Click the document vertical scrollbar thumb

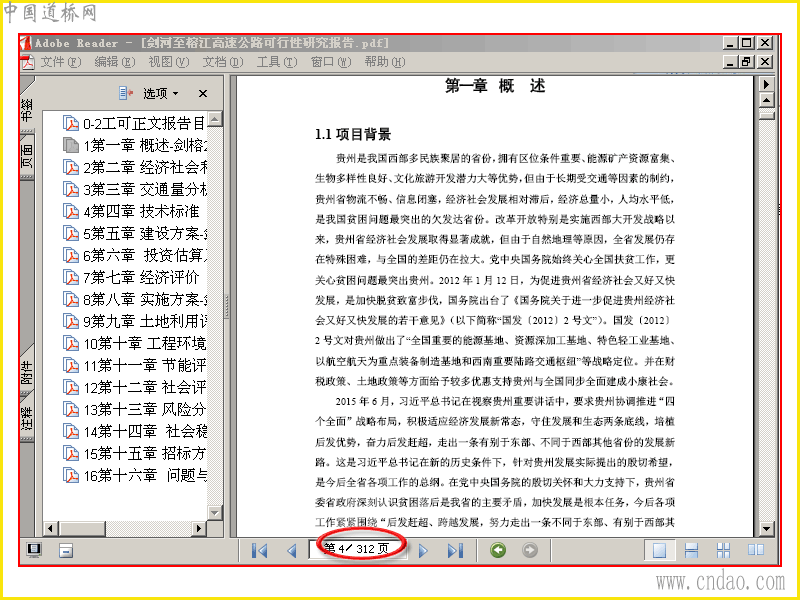(766, 115)
